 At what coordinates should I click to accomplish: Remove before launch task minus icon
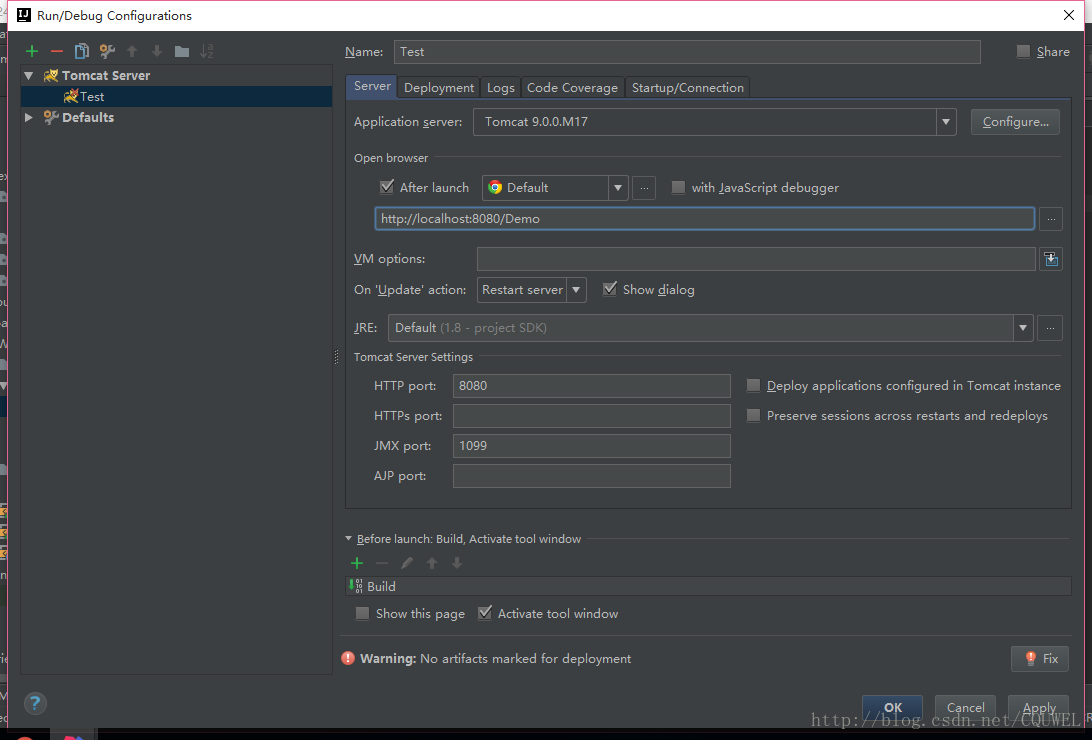[382, 563]
